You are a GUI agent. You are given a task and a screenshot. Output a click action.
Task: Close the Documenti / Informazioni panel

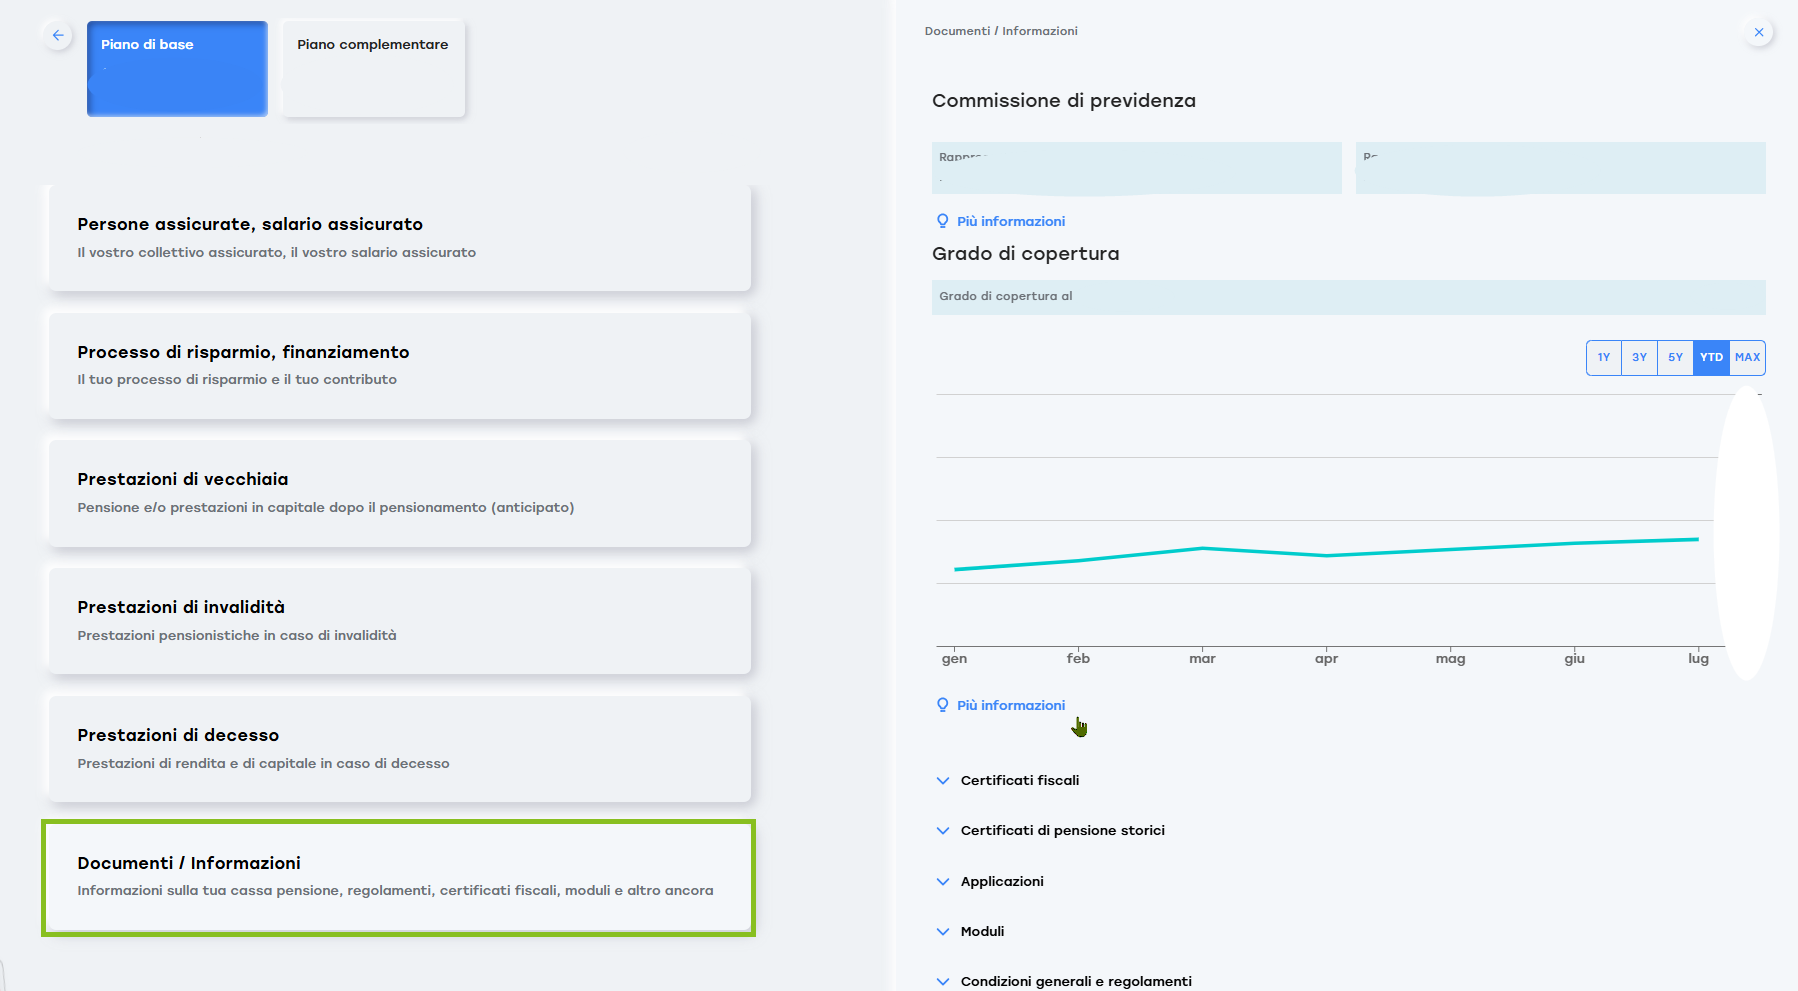(1758, 32)
